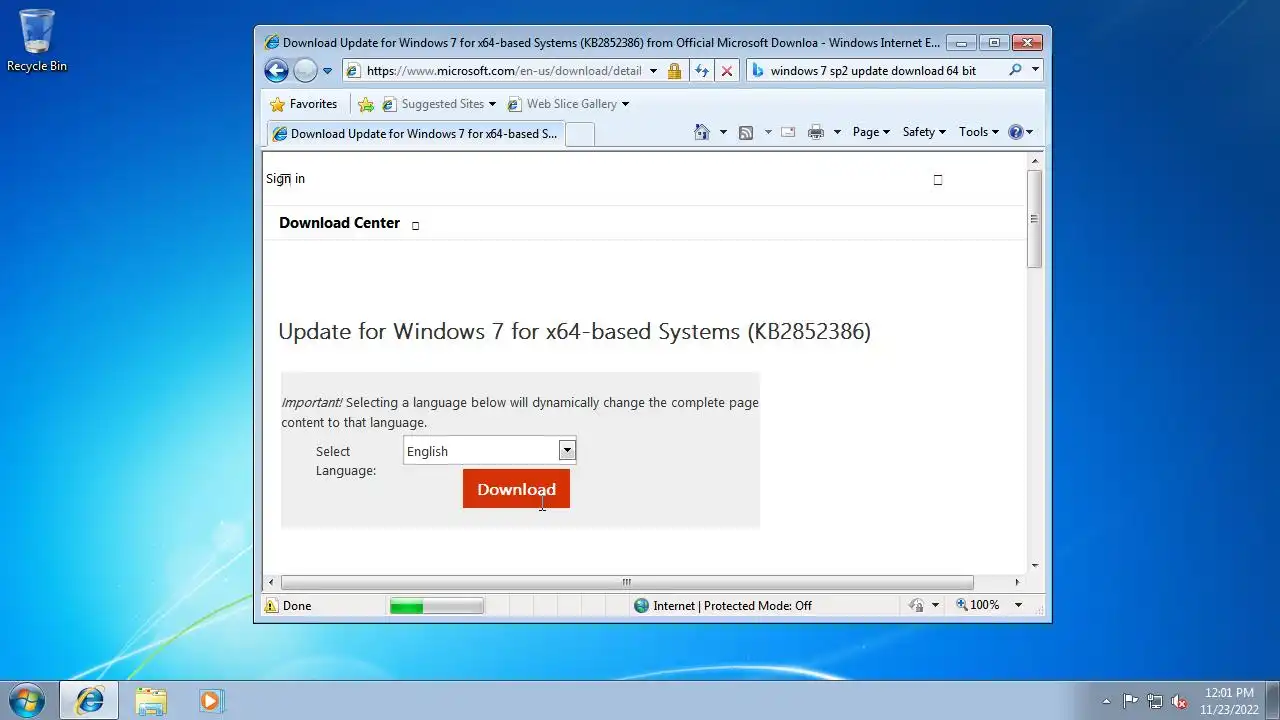The image size is (1280, 720).
Task: Stop loading with the red X icon
Action: (x=727, y=71)
